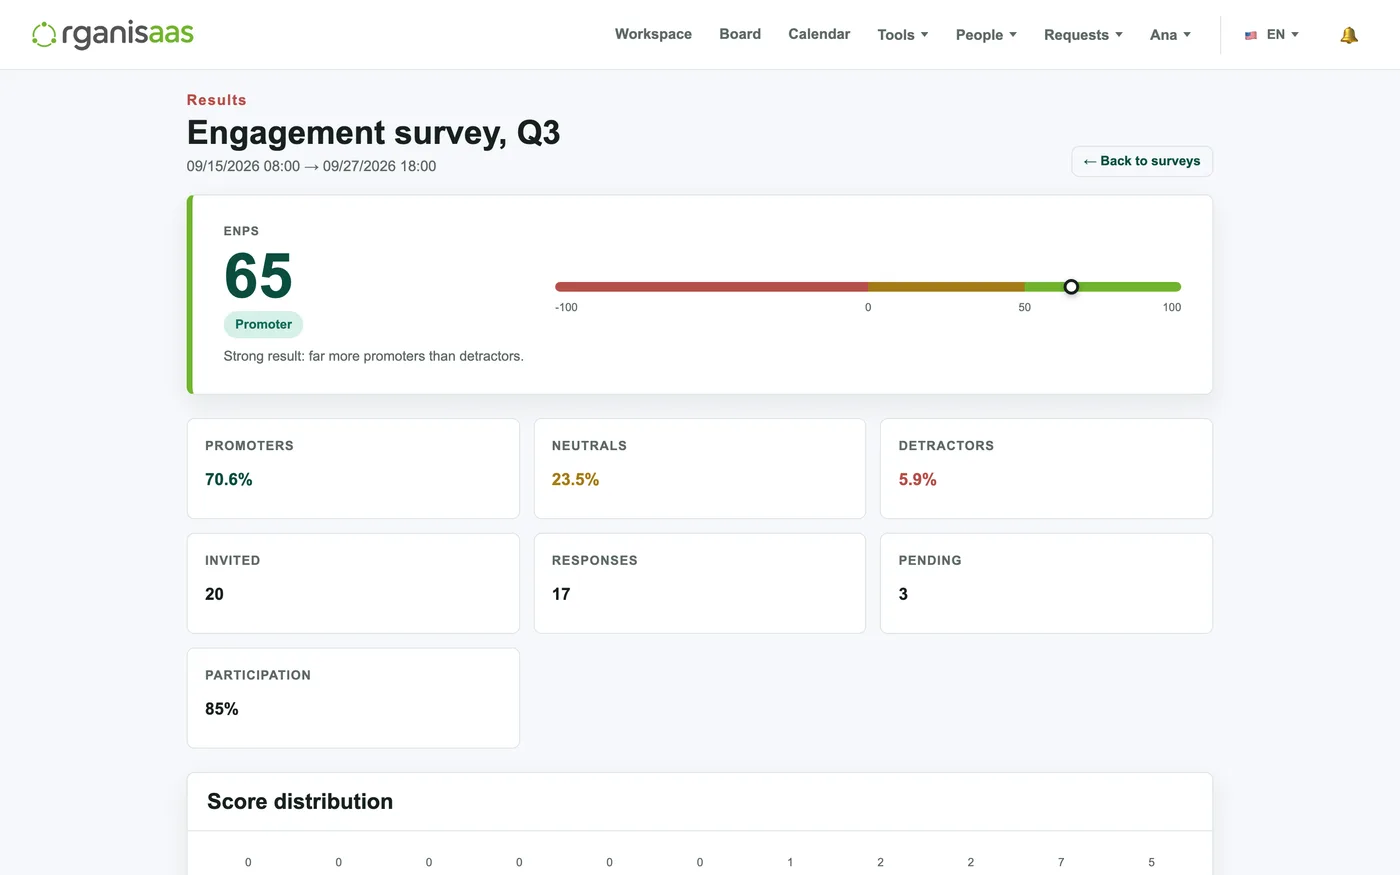Click the PROMOTERS card label

click(x=249, y=446)
